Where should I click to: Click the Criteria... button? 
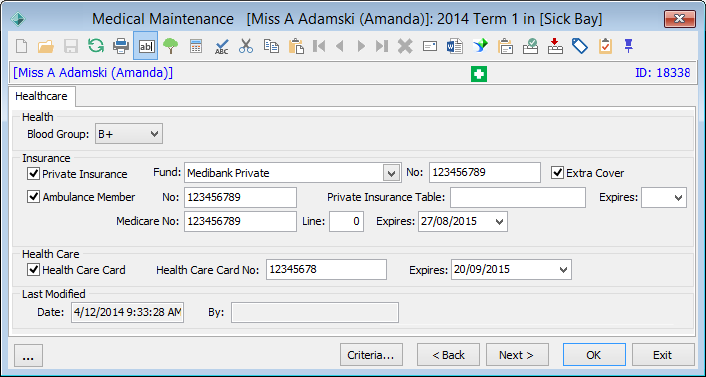point(371,355)
